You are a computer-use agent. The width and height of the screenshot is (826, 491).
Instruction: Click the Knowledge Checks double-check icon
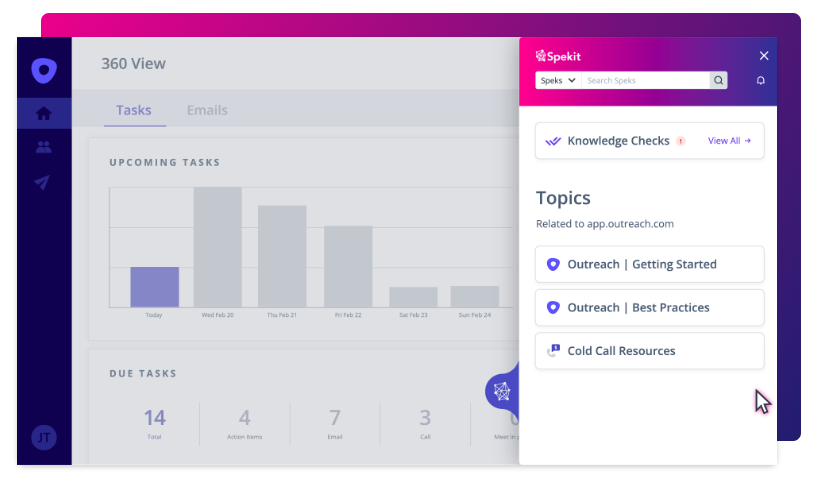coord(553,141)
